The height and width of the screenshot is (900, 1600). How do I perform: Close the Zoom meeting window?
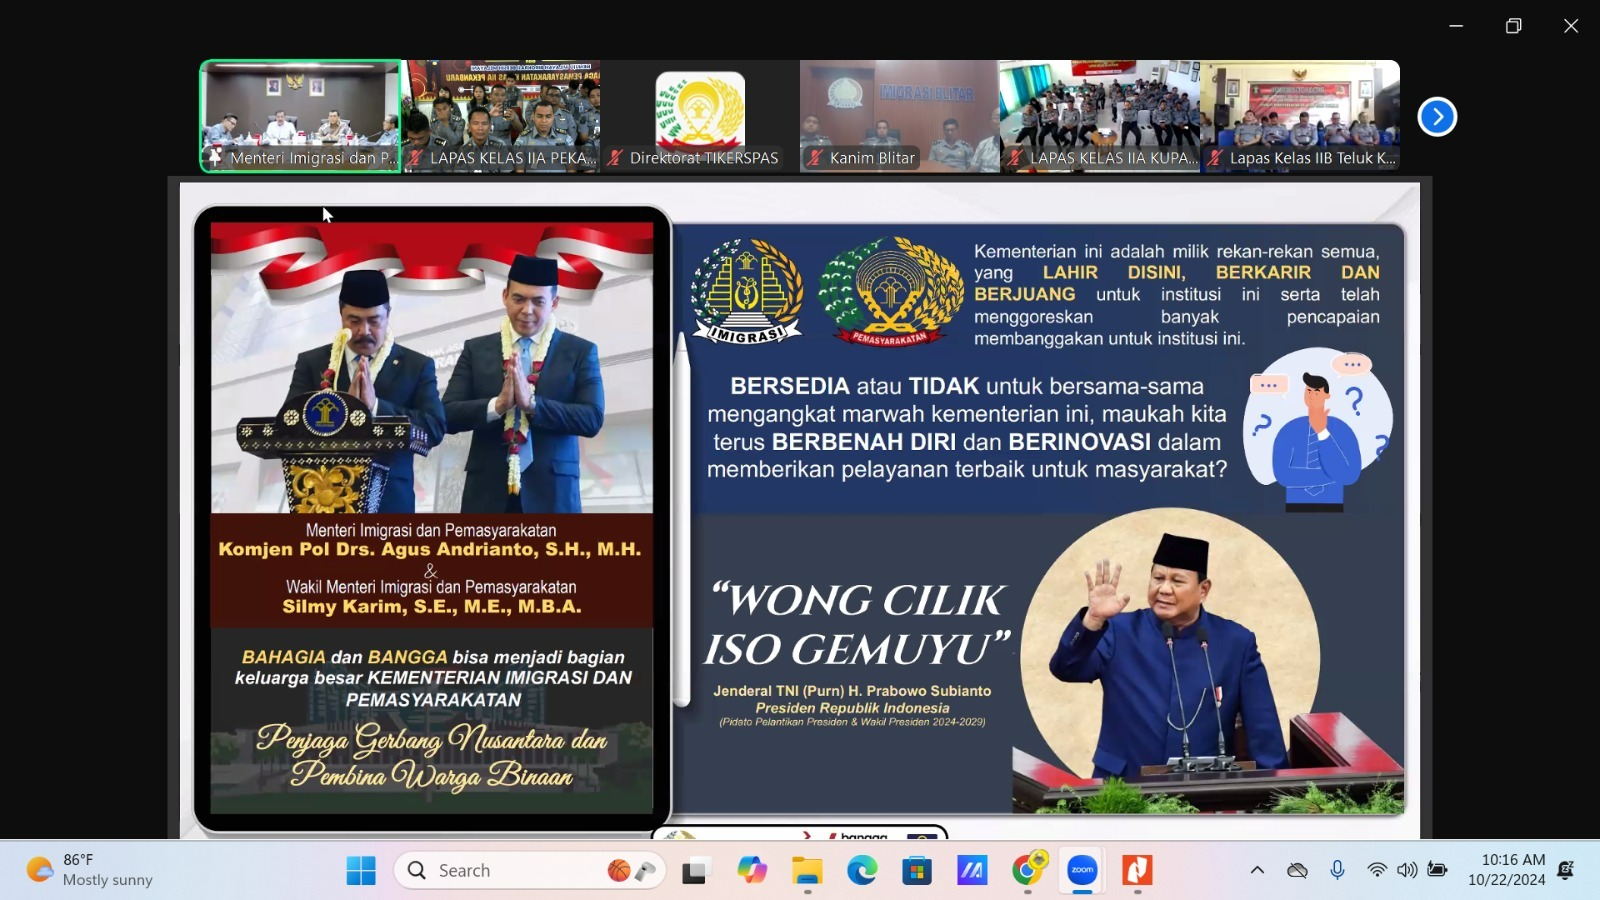[1571, 26]
